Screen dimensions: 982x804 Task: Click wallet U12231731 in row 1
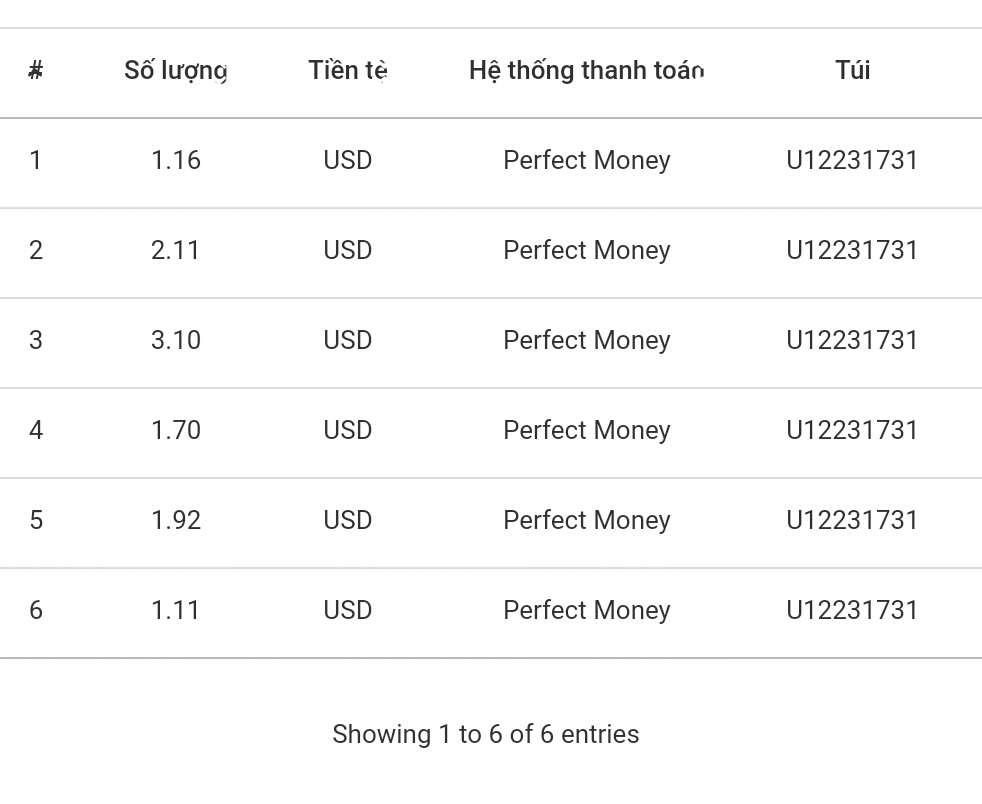pos(852,161)
